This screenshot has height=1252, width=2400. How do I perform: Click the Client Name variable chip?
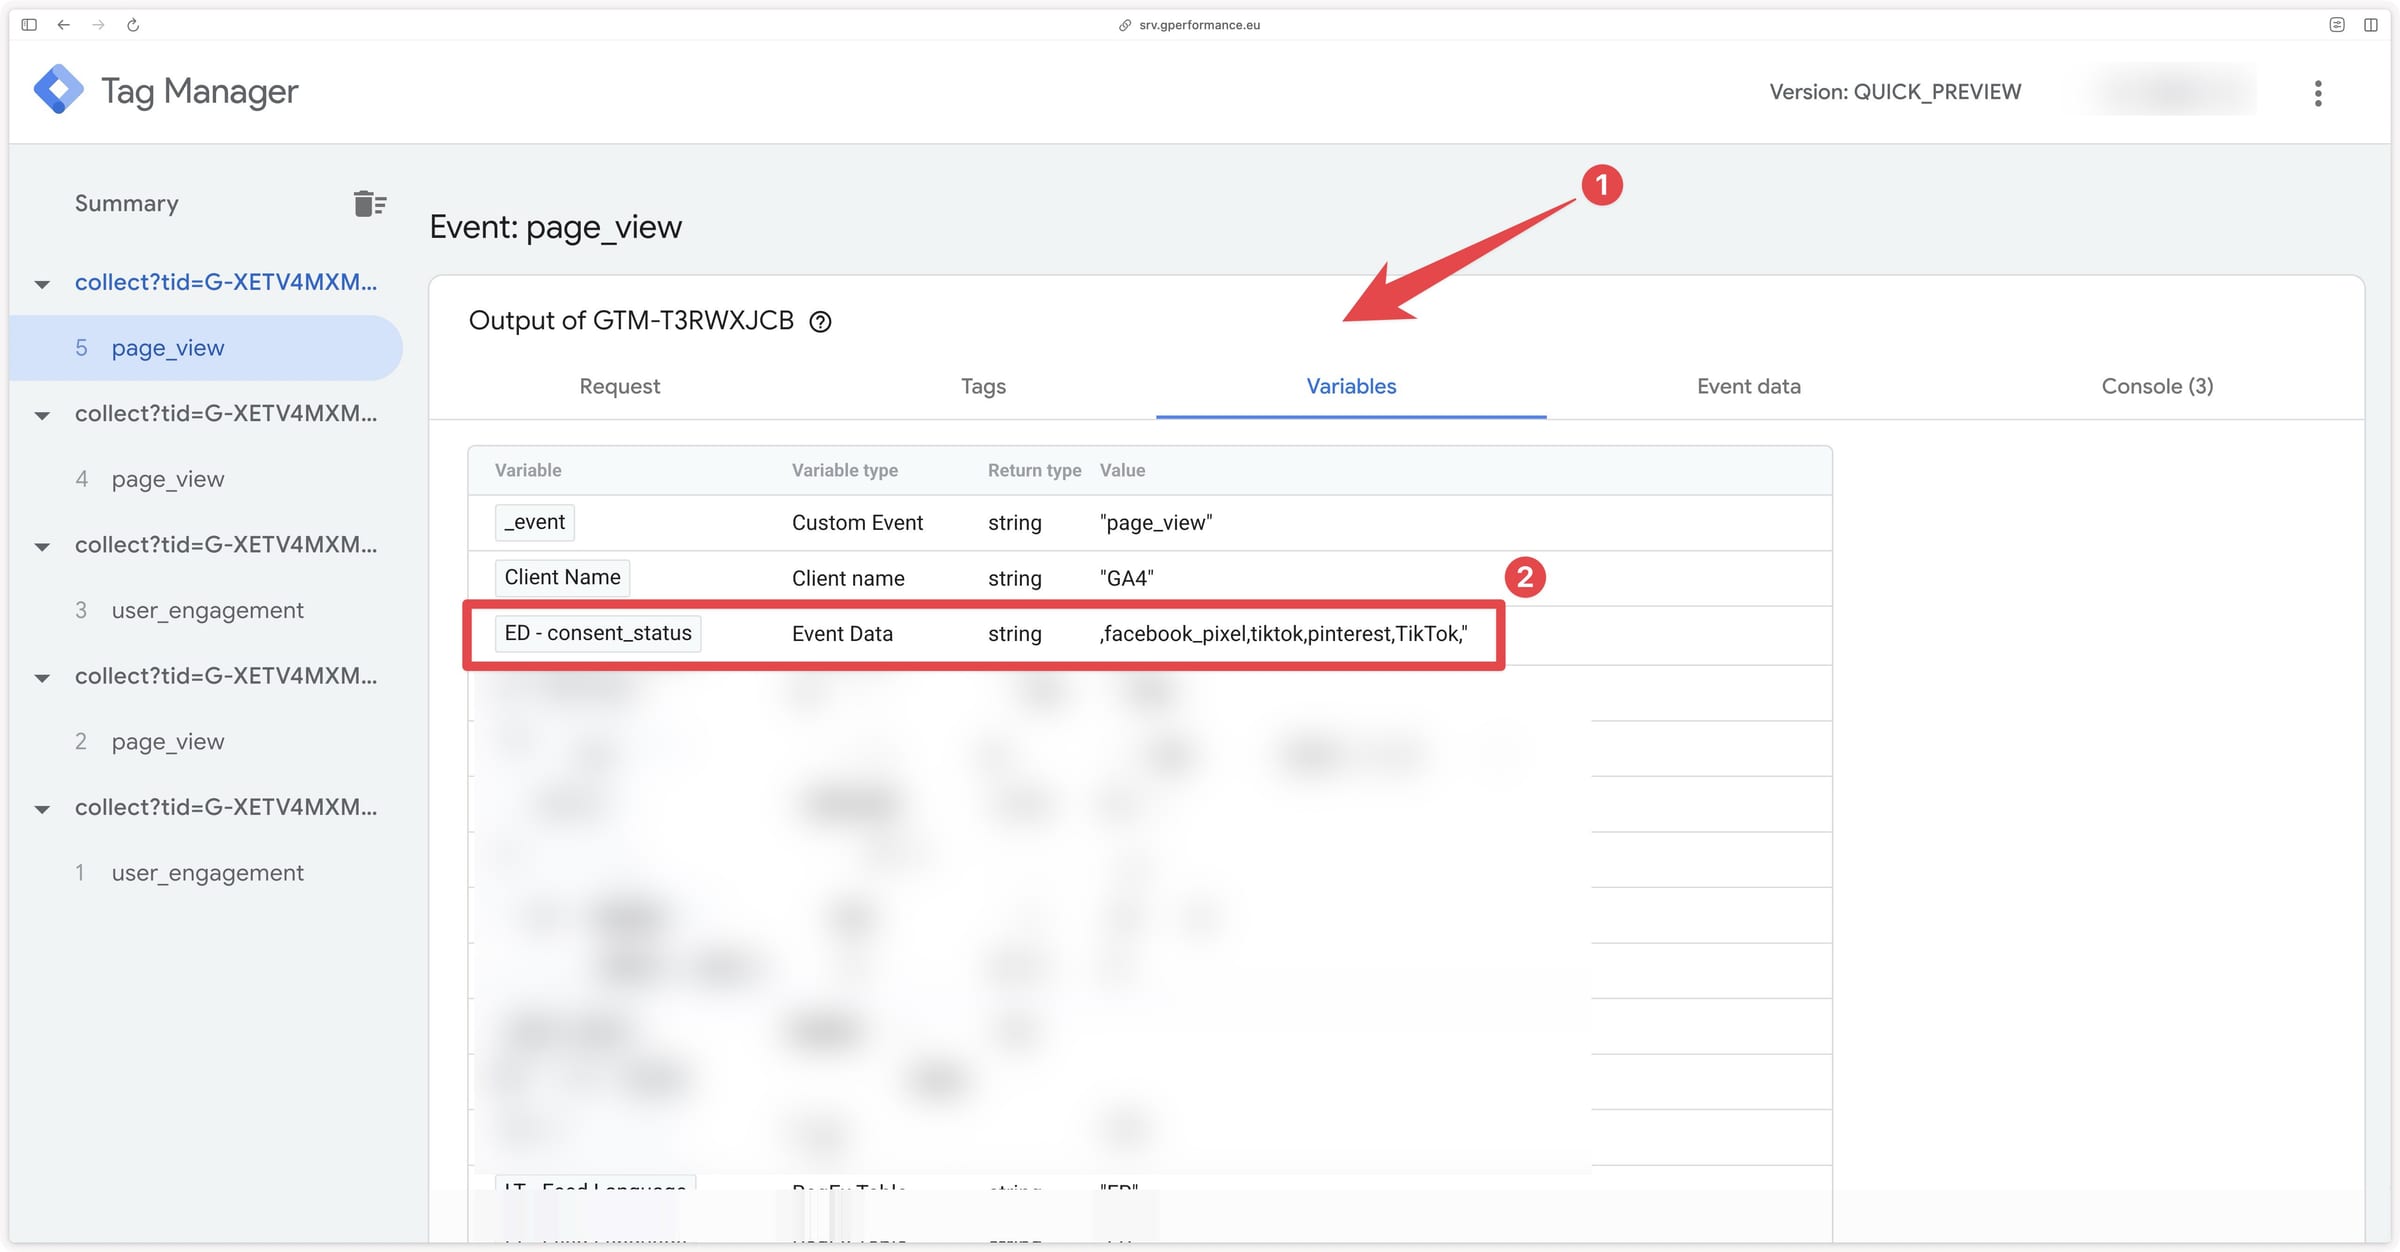pyautogui.click(x=562, y=577)
